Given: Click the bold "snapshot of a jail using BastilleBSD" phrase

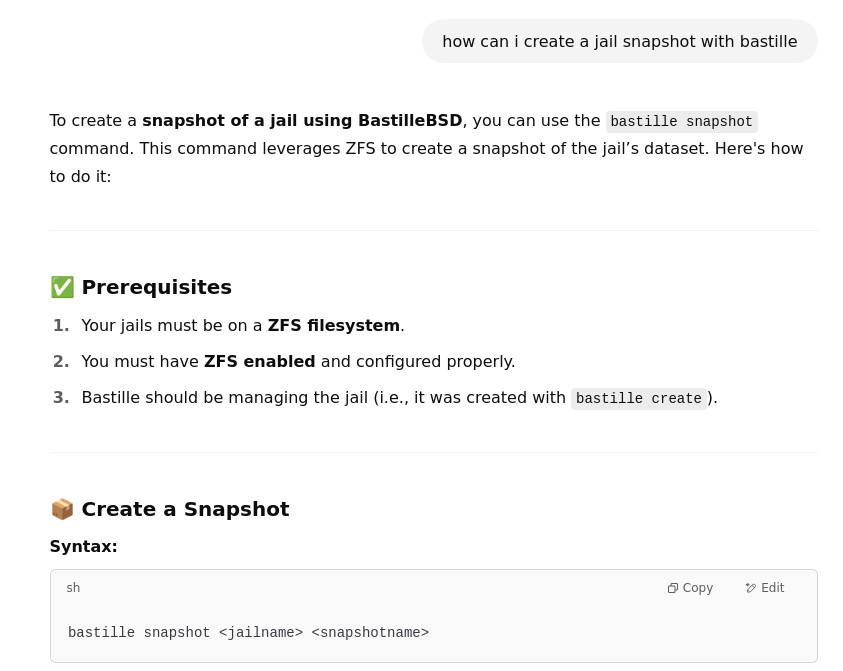Looking at the screenshot, I should pyautogui.click(x=302, y=120).
